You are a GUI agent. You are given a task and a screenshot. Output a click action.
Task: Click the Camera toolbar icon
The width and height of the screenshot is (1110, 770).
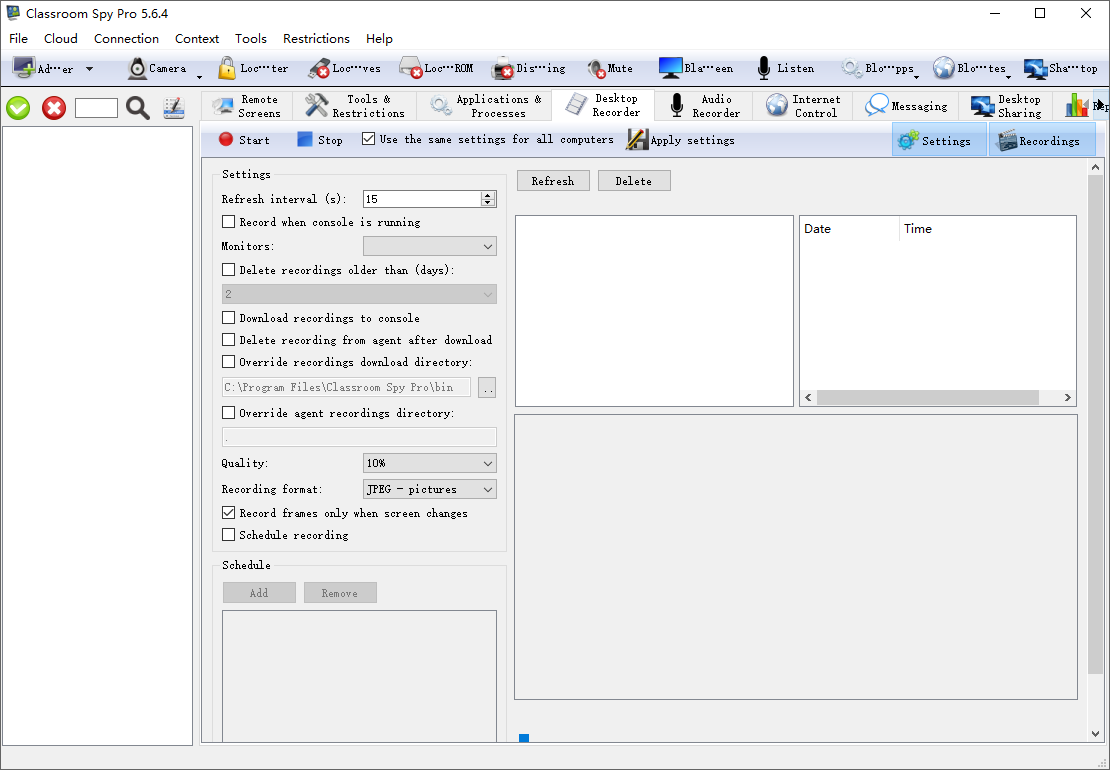coord(137,69)
